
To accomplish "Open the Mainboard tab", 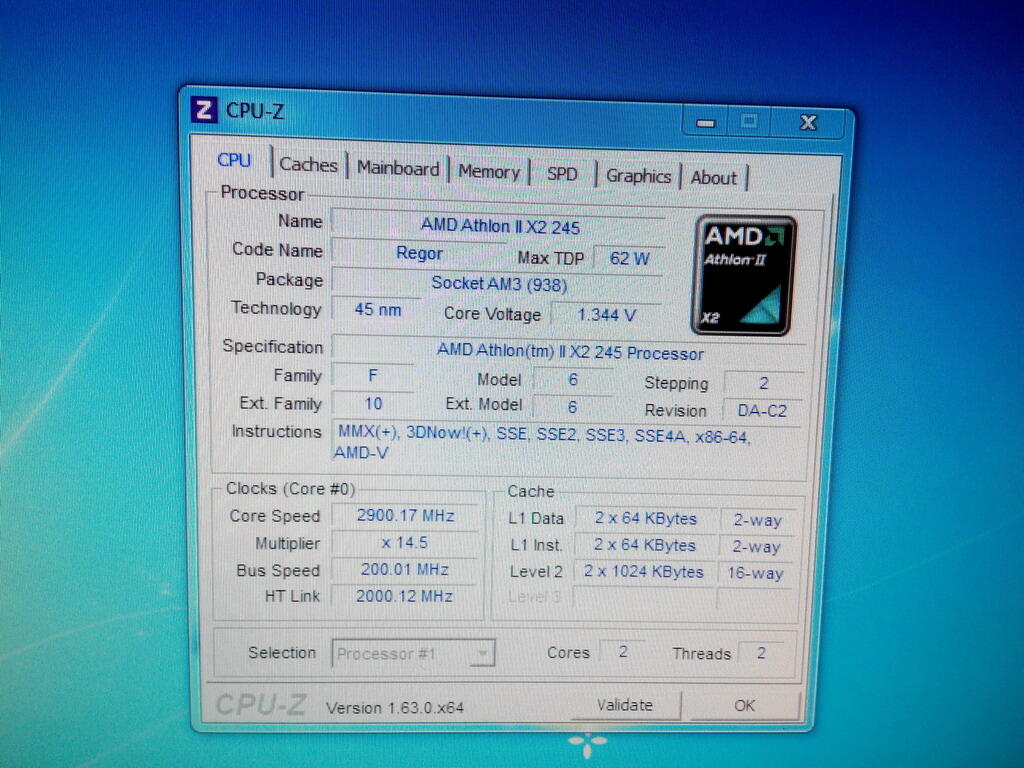I will 398,168.
